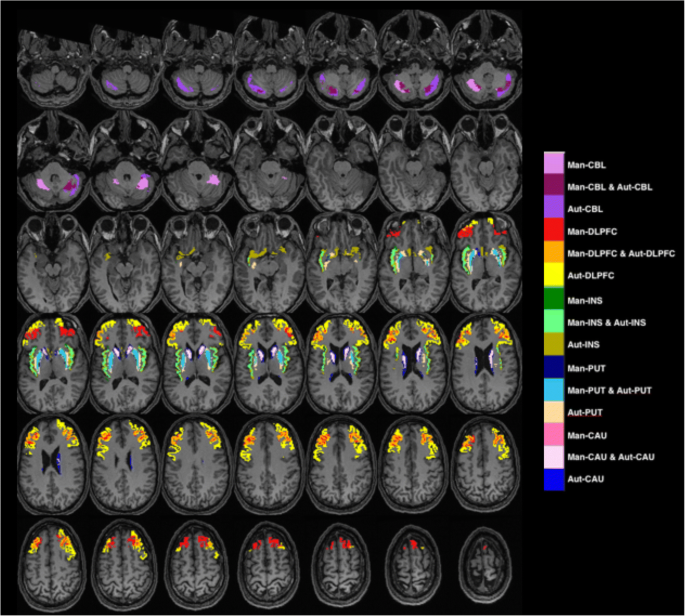The height and width of the screenshot is (616, 685).
Task: Click the Aut-CBL purple legend swatch
Action: pyautogui.click(x=554, y=207)
